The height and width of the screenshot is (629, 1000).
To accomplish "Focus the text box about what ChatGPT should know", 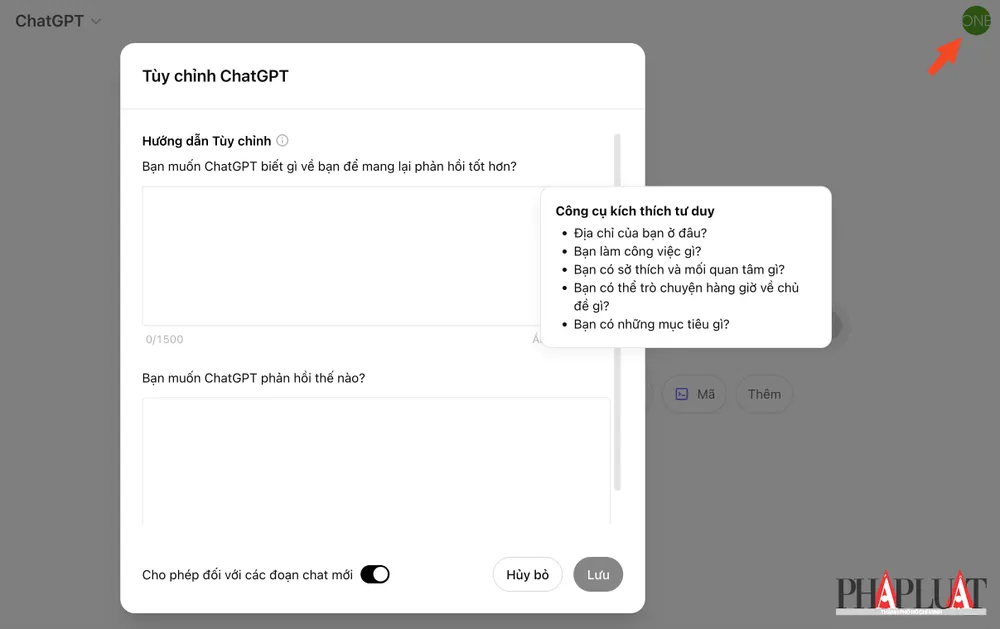I will (x=340, y=255).
